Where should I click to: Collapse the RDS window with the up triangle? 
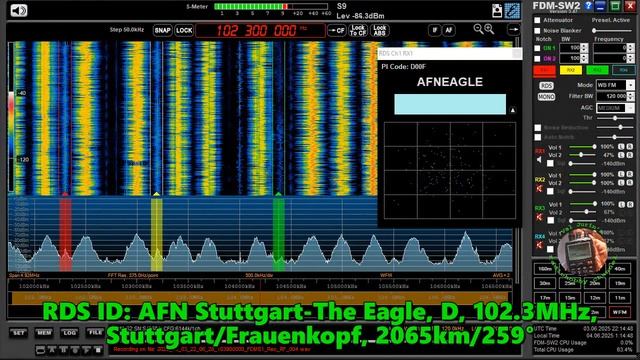(x=513, y=110)
